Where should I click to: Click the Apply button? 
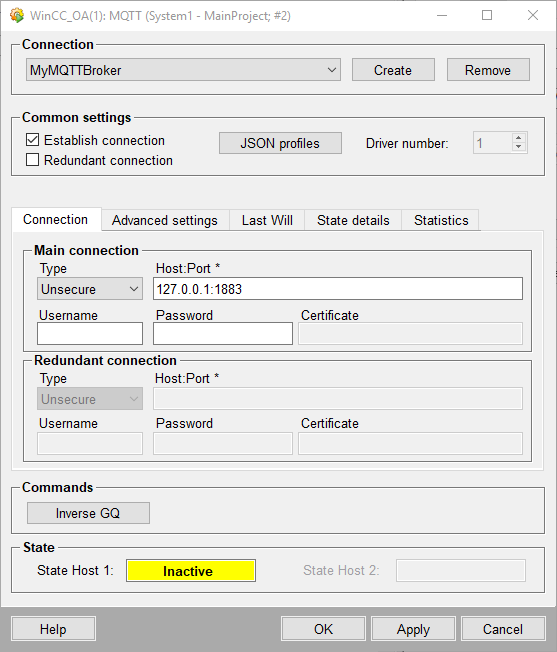click(x=413, y=629)
